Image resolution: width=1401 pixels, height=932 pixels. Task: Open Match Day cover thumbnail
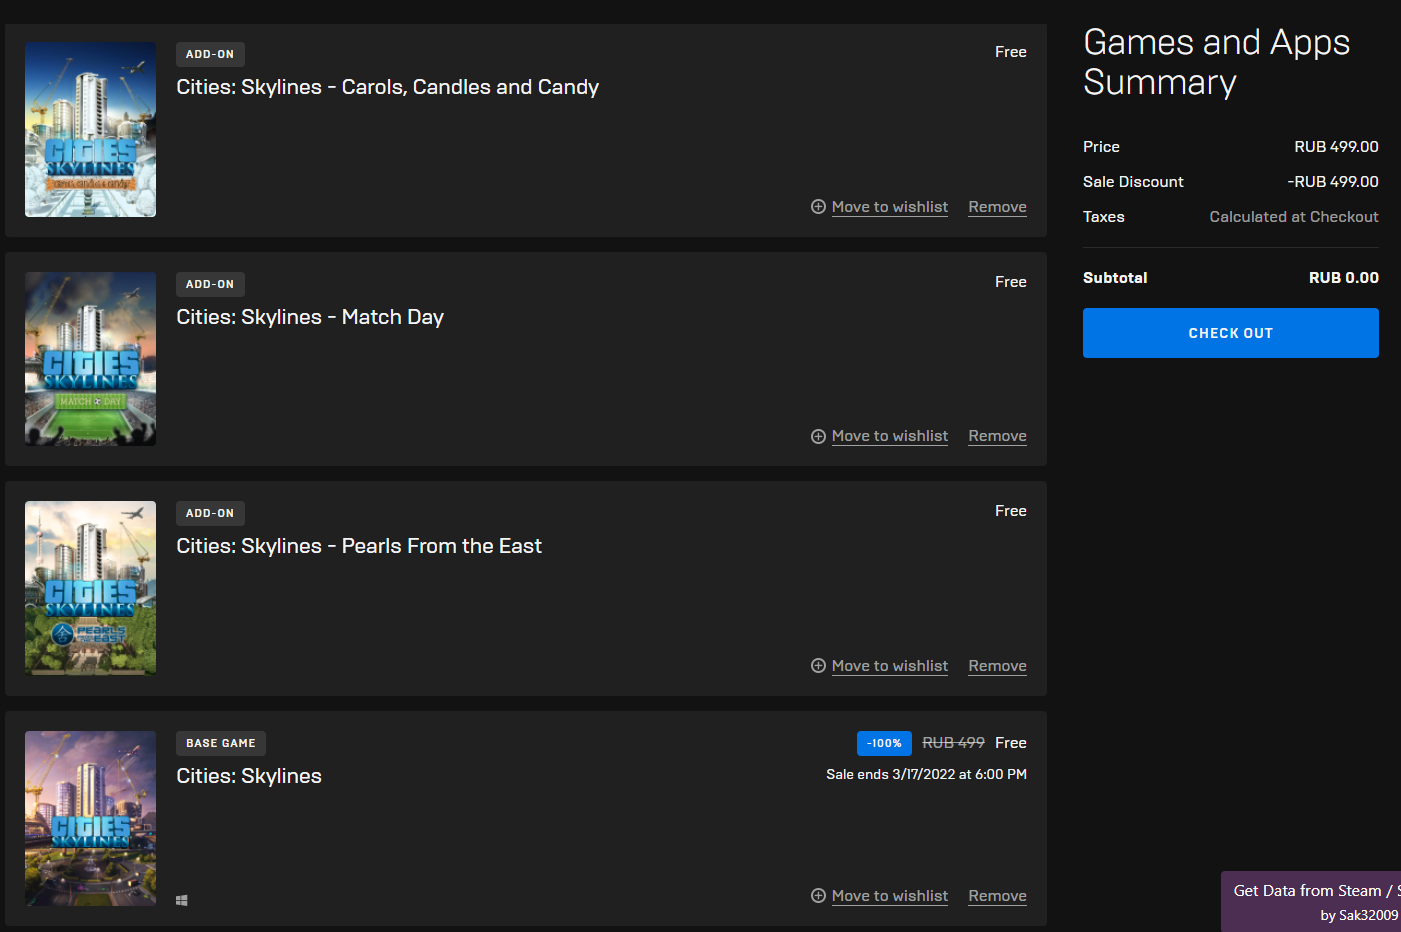click(90, 359)
